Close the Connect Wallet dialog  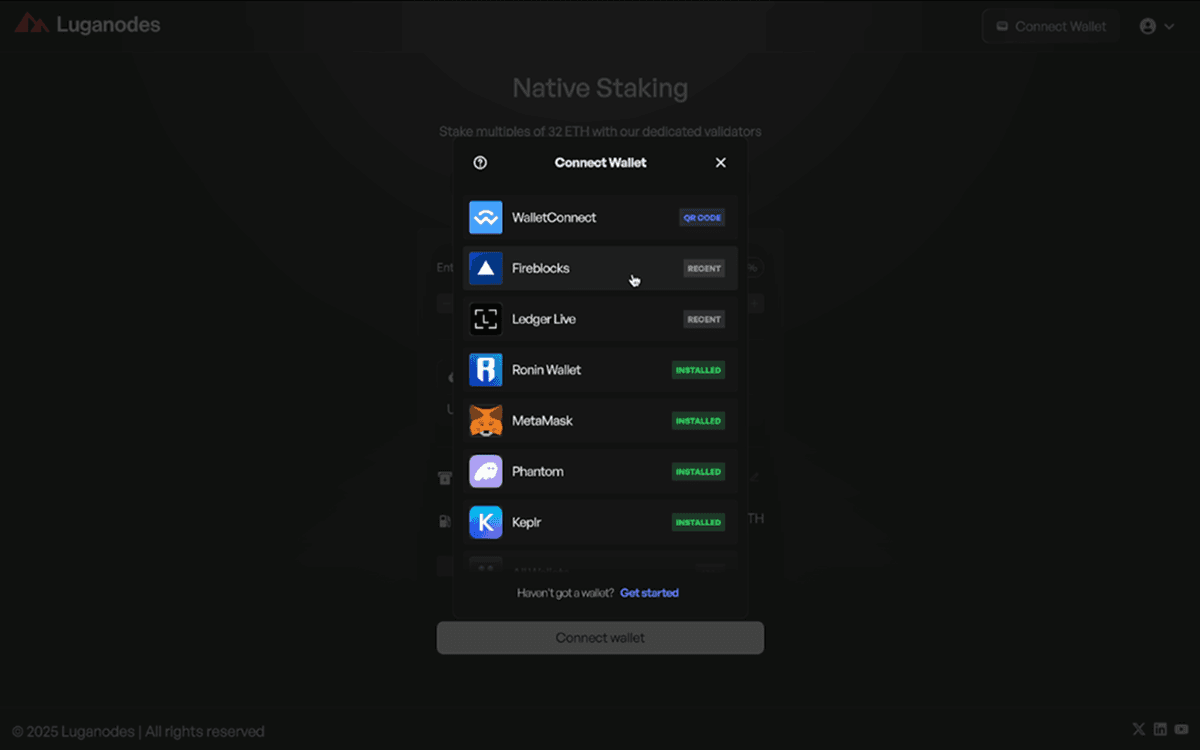(720, 163)
